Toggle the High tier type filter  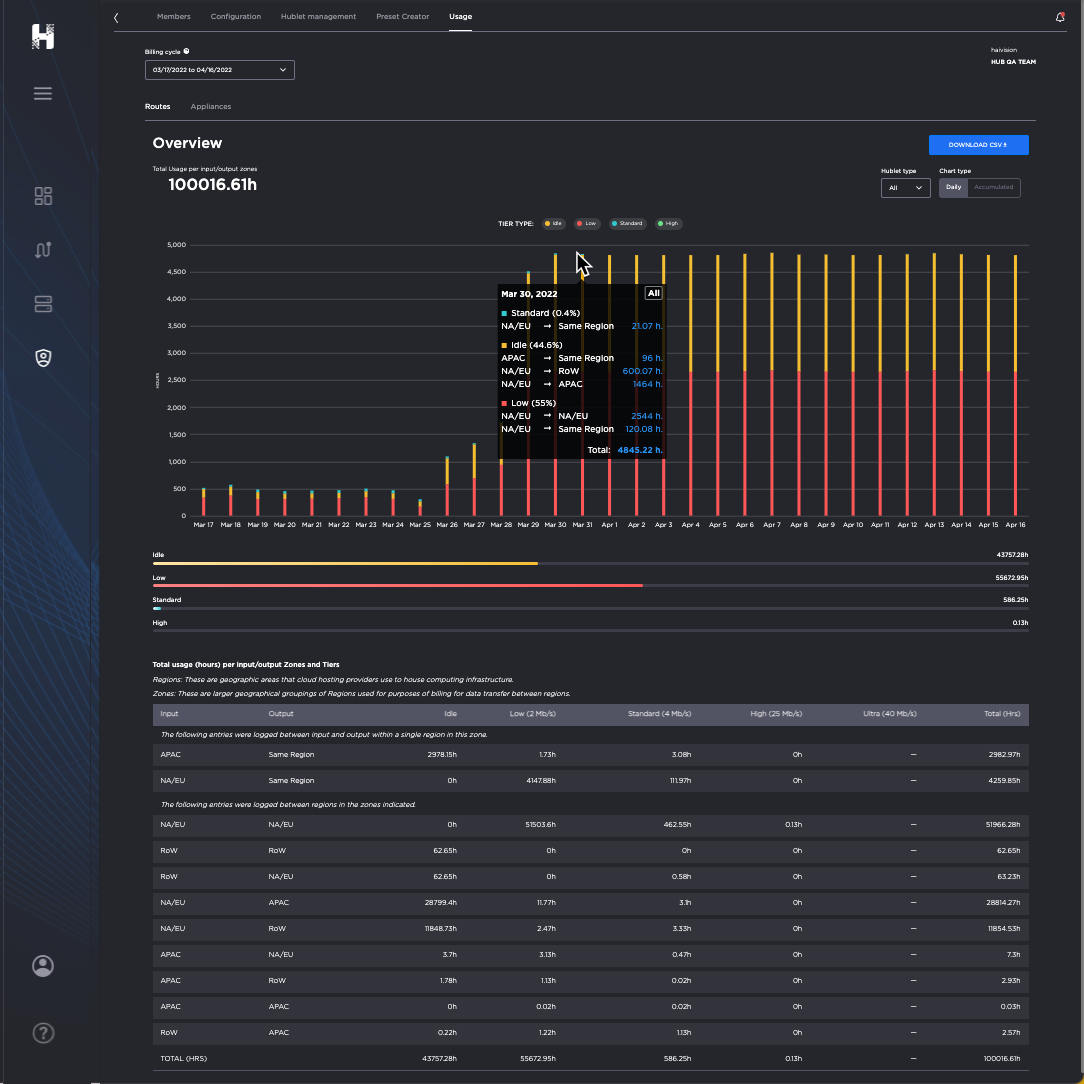click(x=668, y=223)
